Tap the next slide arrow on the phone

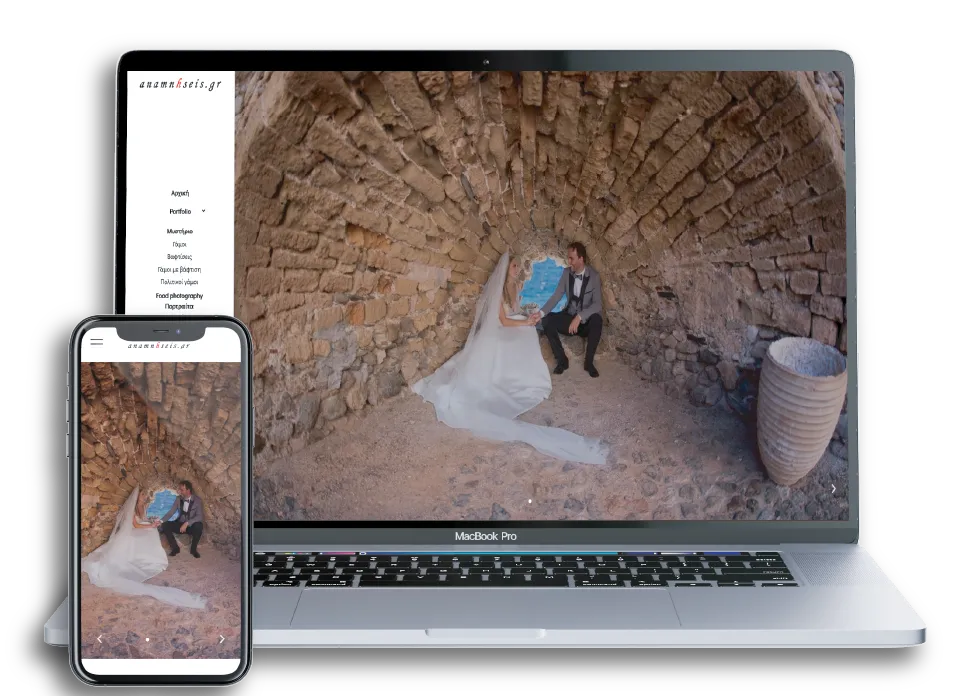pyautogui.click(x=221, y=638)
